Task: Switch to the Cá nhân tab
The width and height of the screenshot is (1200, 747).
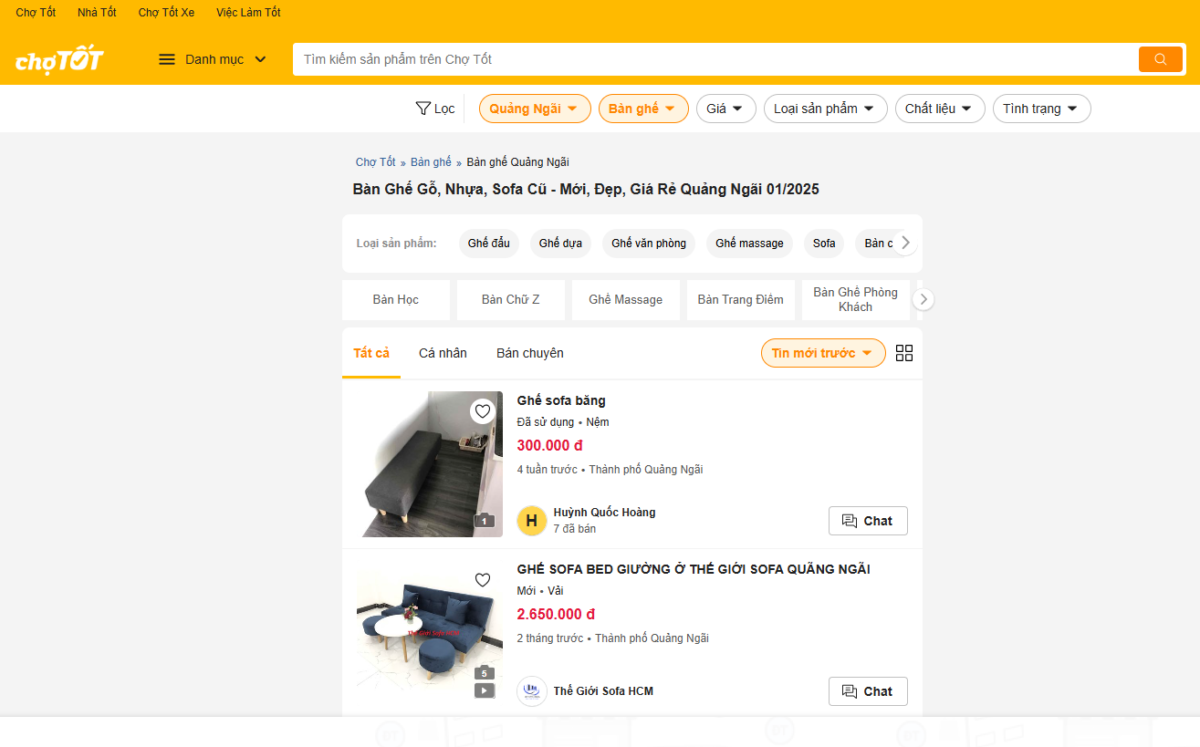Action: pyautogui.click(x=443, y=353)
